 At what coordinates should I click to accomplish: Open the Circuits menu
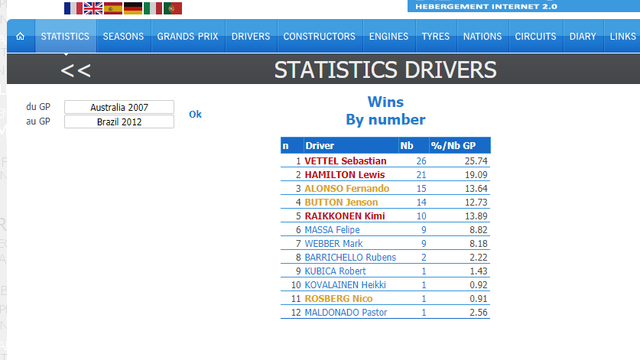click(x=535, y=36)
